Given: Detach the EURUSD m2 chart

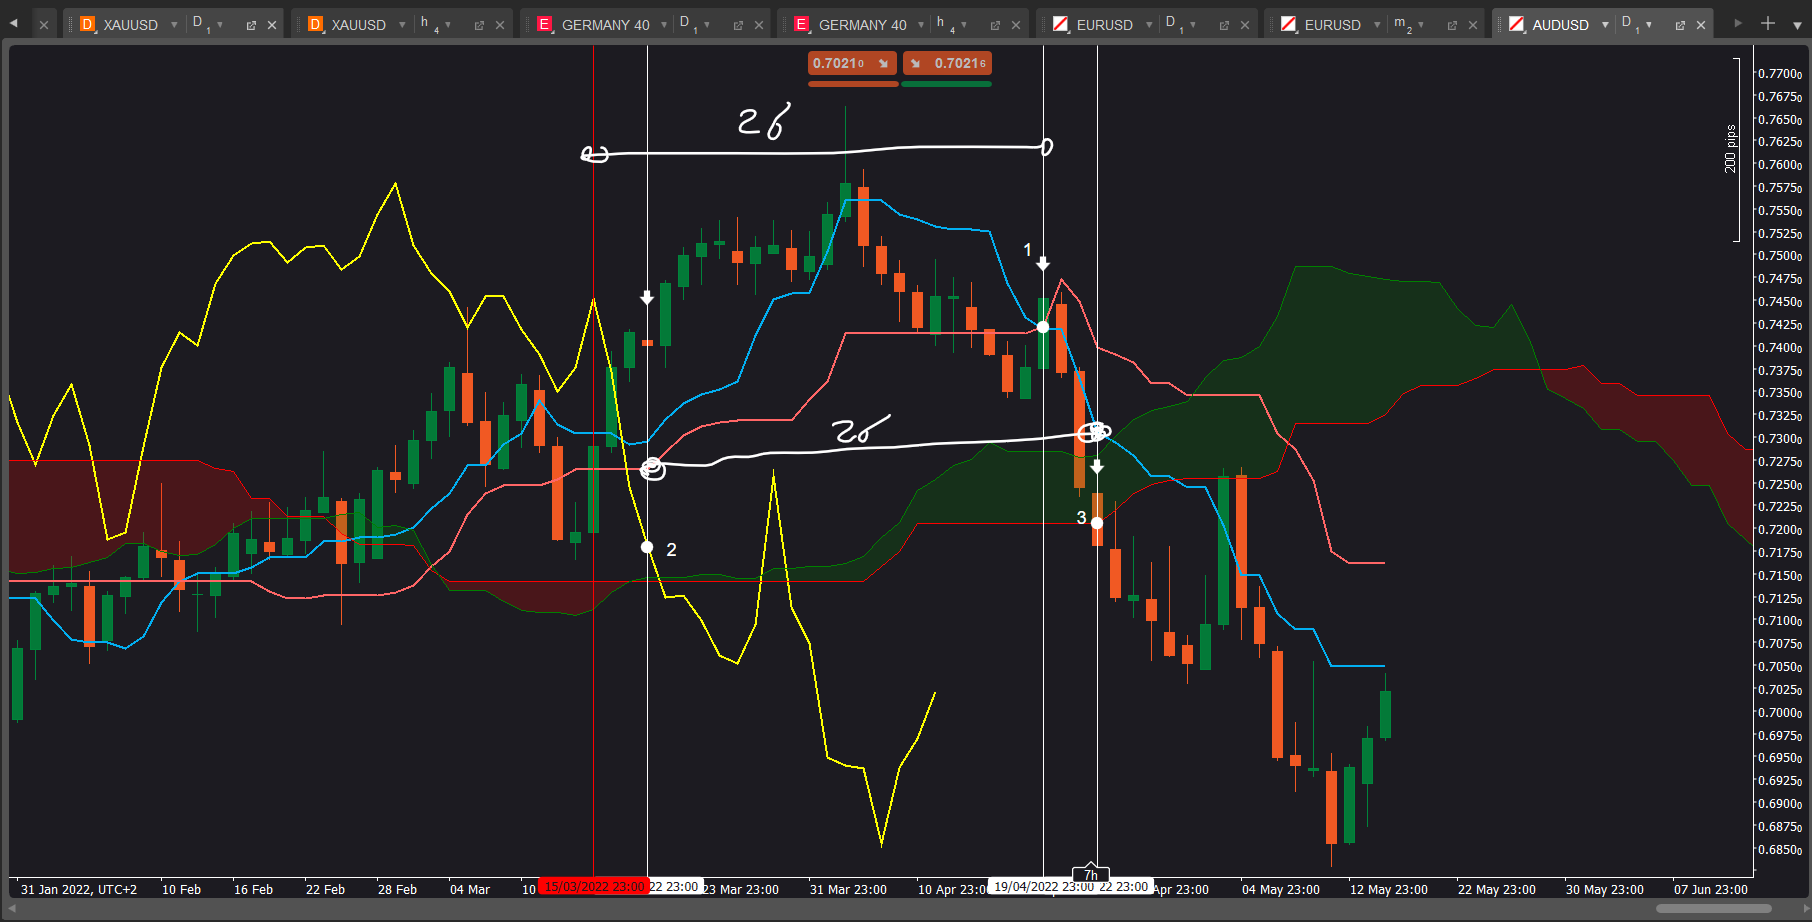Looking at the screenshot, I should point(1452,25).
